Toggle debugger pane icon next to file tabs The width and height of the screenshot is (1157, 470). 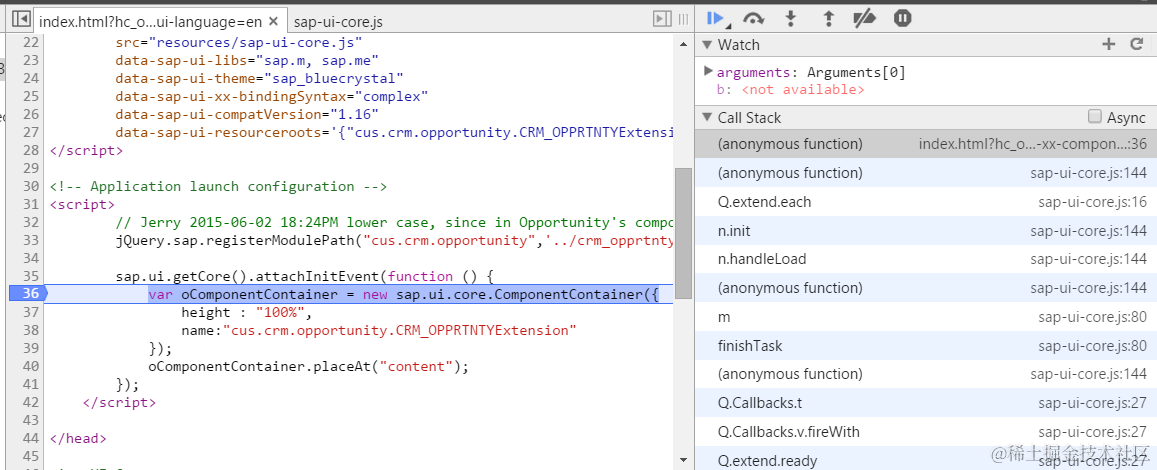click(663, 19)
